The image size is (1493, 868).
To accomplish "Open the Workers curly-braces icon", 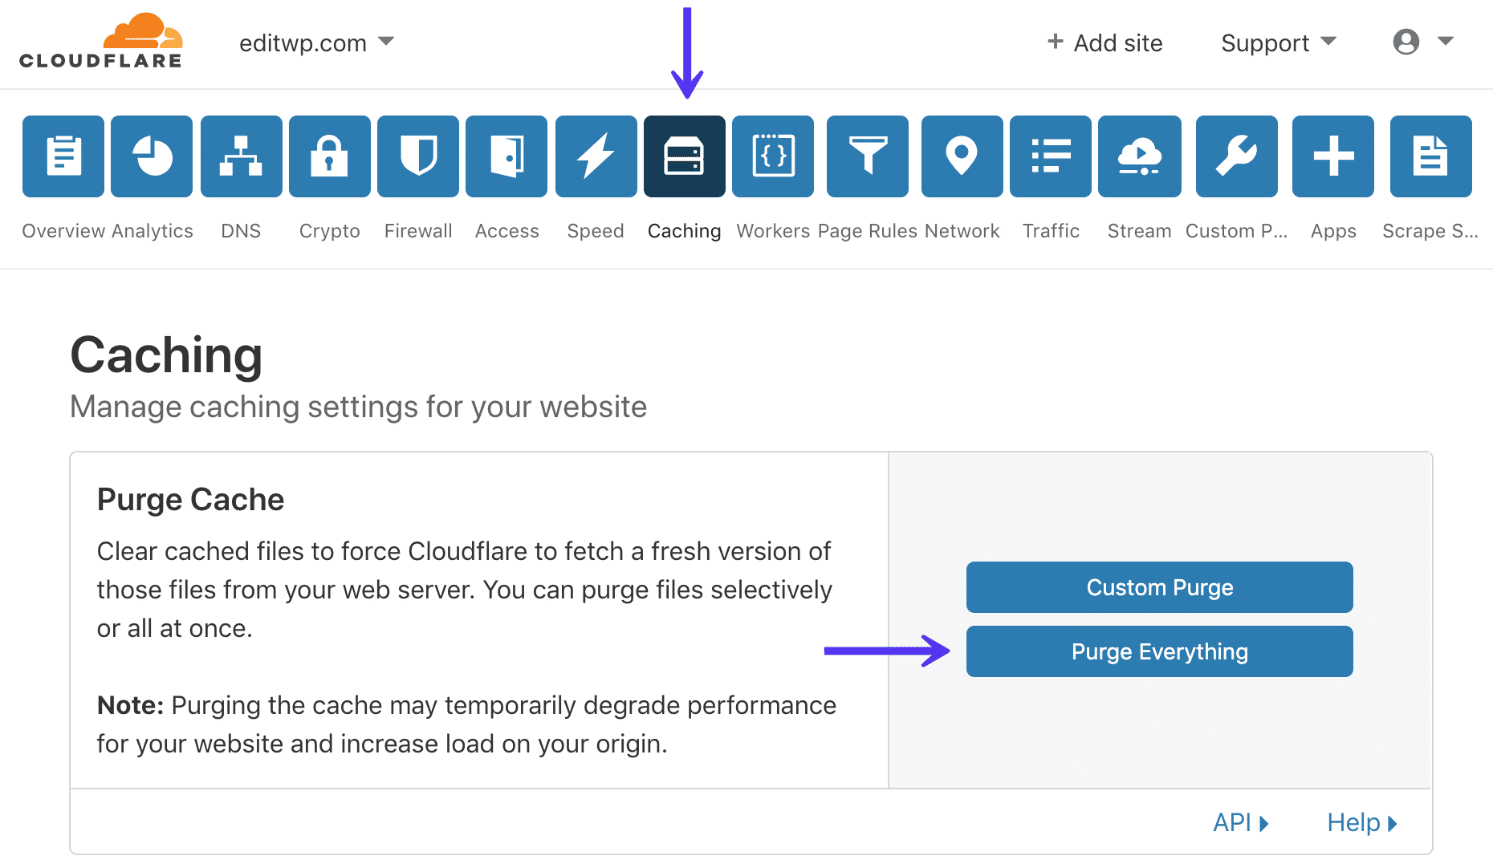I will tap(773, 156).
